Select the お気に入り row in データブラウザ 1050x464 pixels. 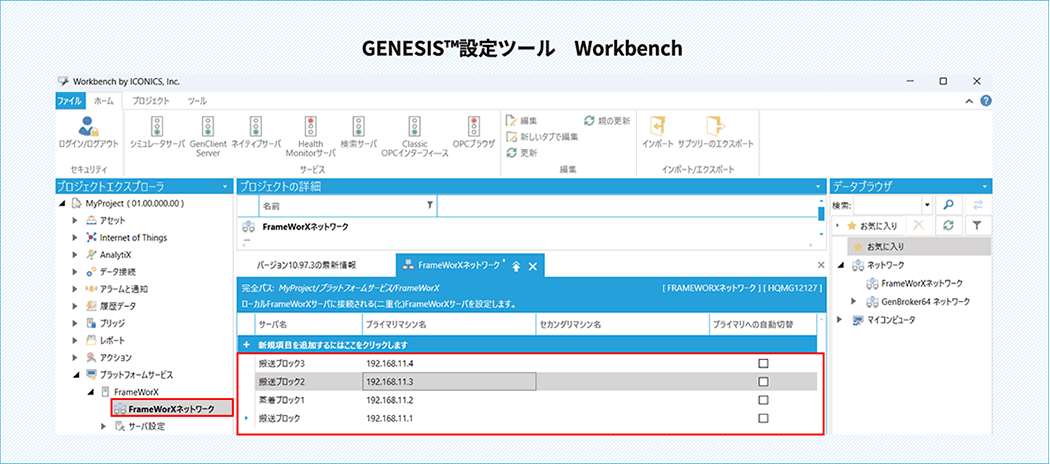point(919,246)
